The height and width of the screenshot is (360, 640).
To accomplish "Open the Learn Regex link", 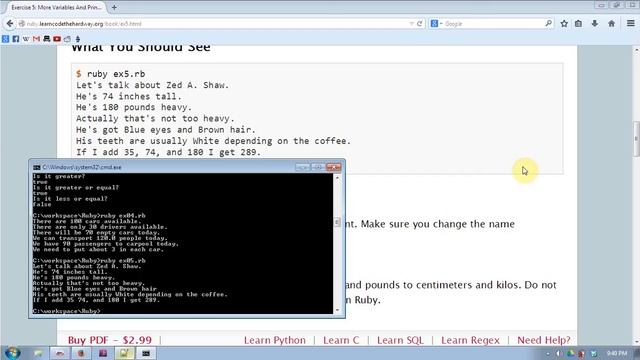I will [470, 340].
